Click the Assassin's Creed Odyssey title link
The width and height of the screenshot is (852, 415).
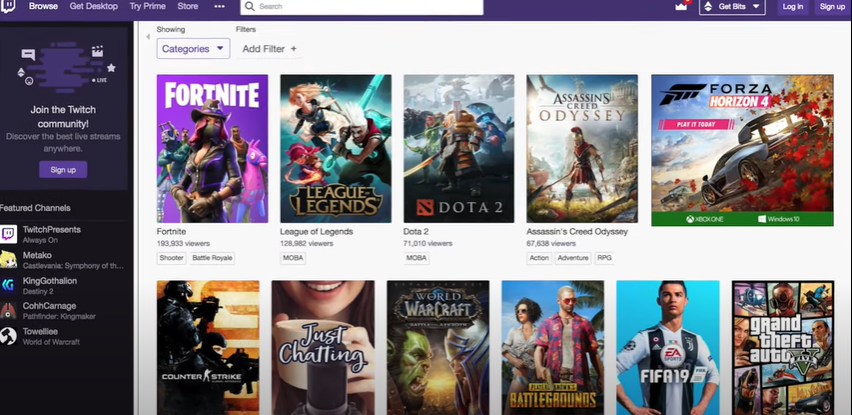(577, 231)
